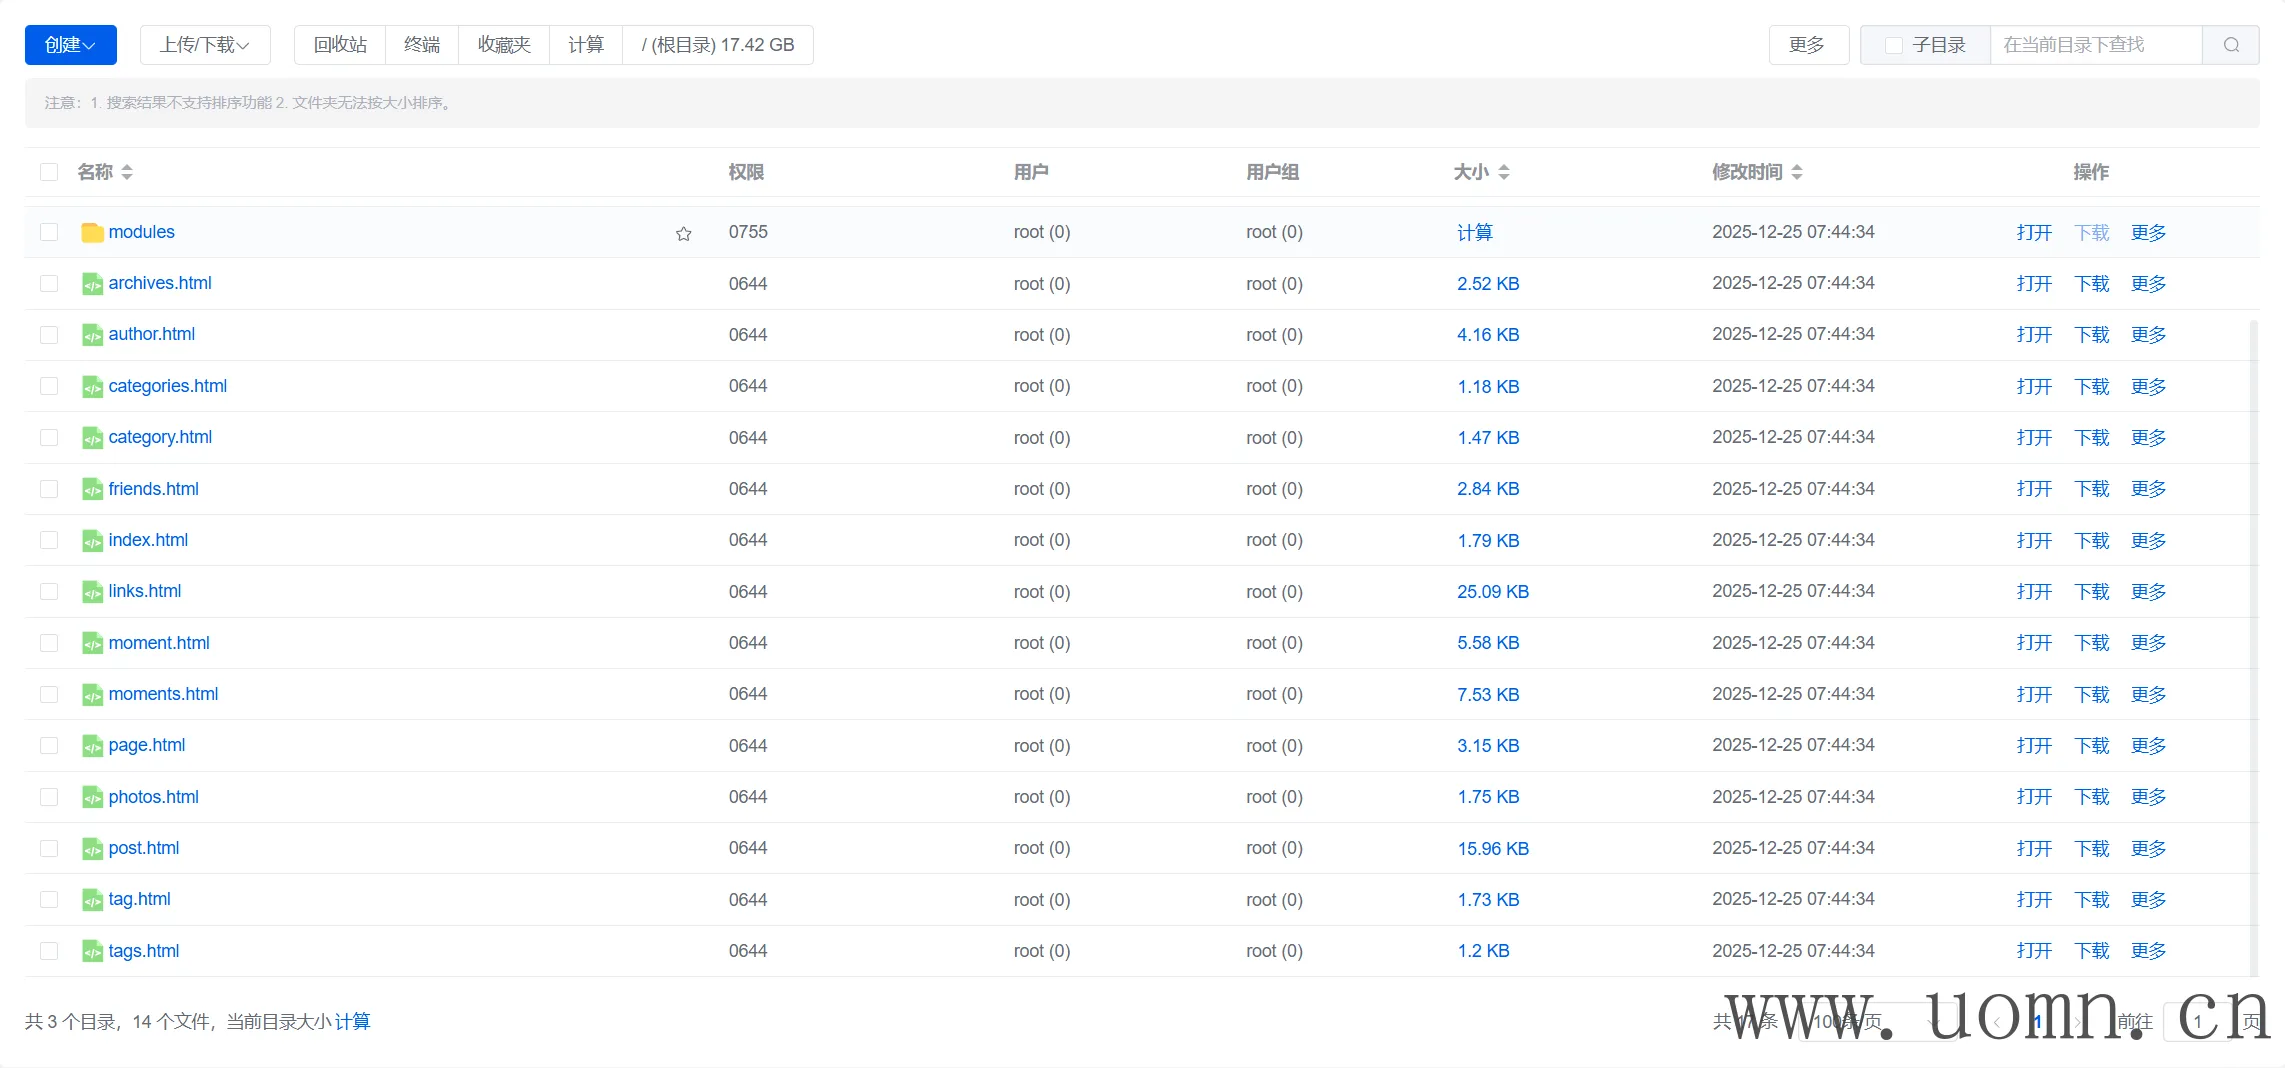The width and height of the screenshot is (2285, 1068).
Task: Click the search magnifier icon
Action: [x=2230, y=45]
